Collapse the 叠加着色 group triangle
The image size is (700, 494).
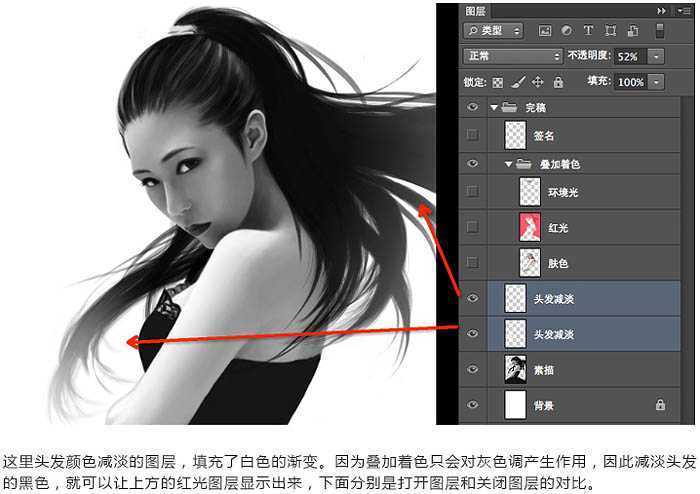(508, 165)
